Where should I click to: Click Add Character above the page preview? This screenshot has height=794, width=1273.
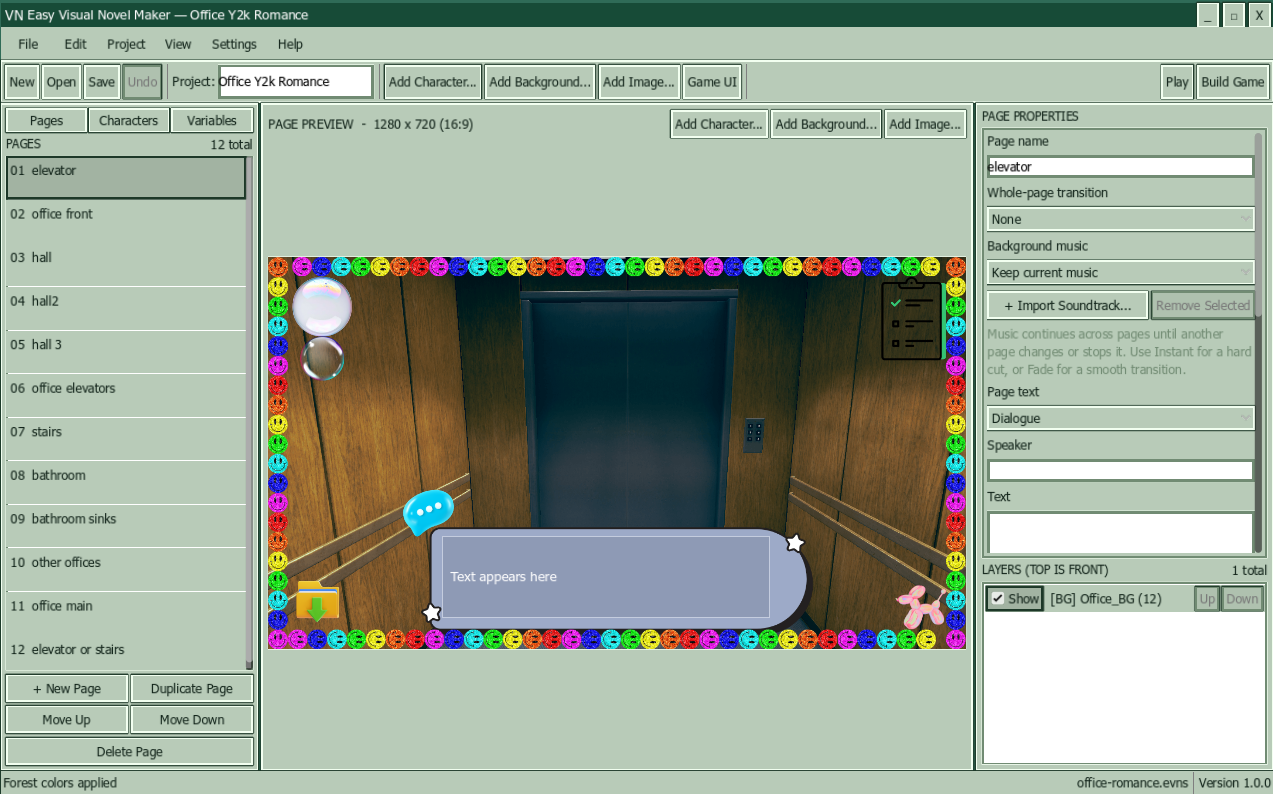pos(719,124)
